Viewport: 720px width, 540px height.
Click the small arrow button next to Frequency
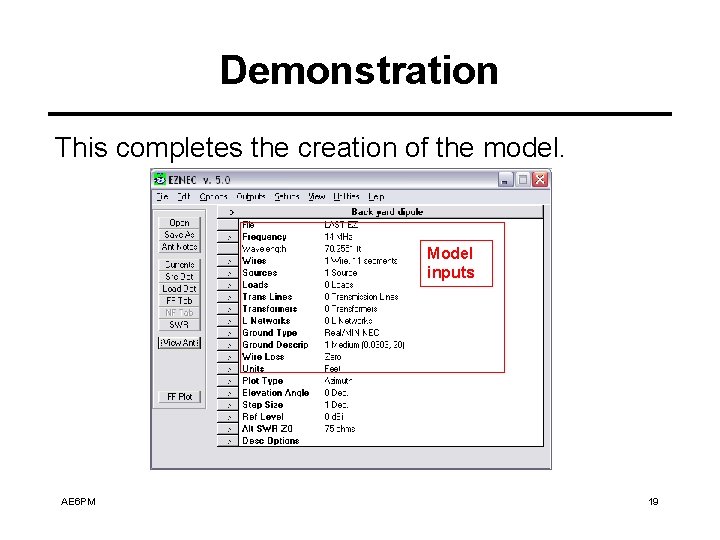pyautogui.click(x=228, y=237)
